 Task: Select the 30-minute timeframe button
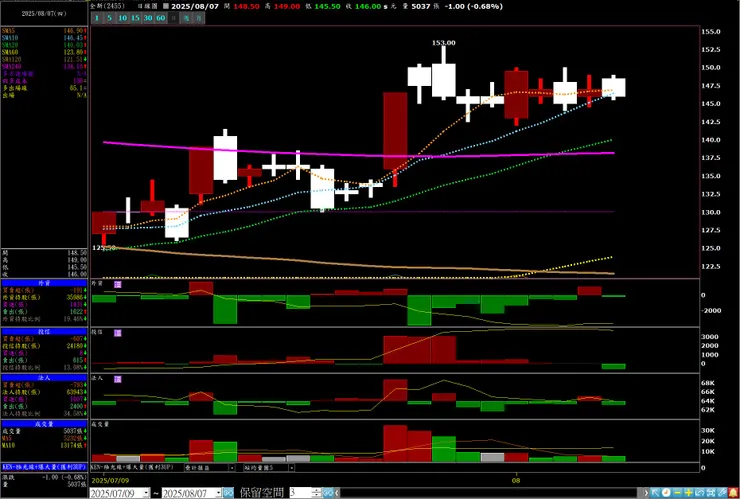click(x=148, y=18)
